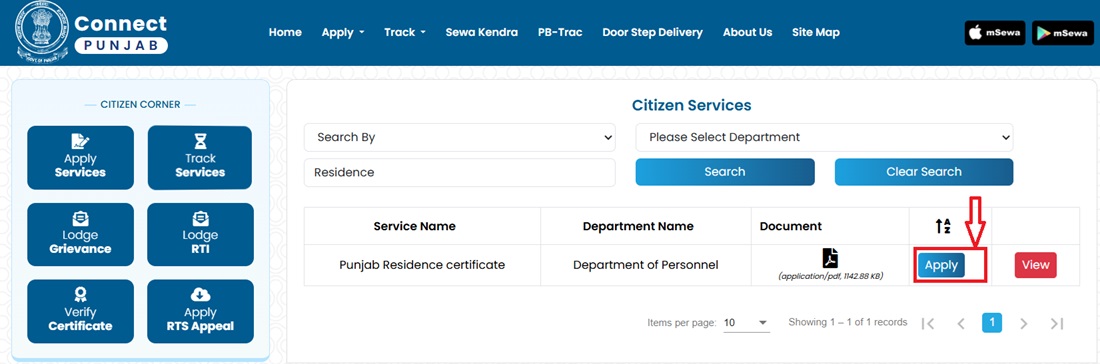This screenshot has height=364, width=1100.
Task: Go to next page of results
Action: coord(1024,323)
